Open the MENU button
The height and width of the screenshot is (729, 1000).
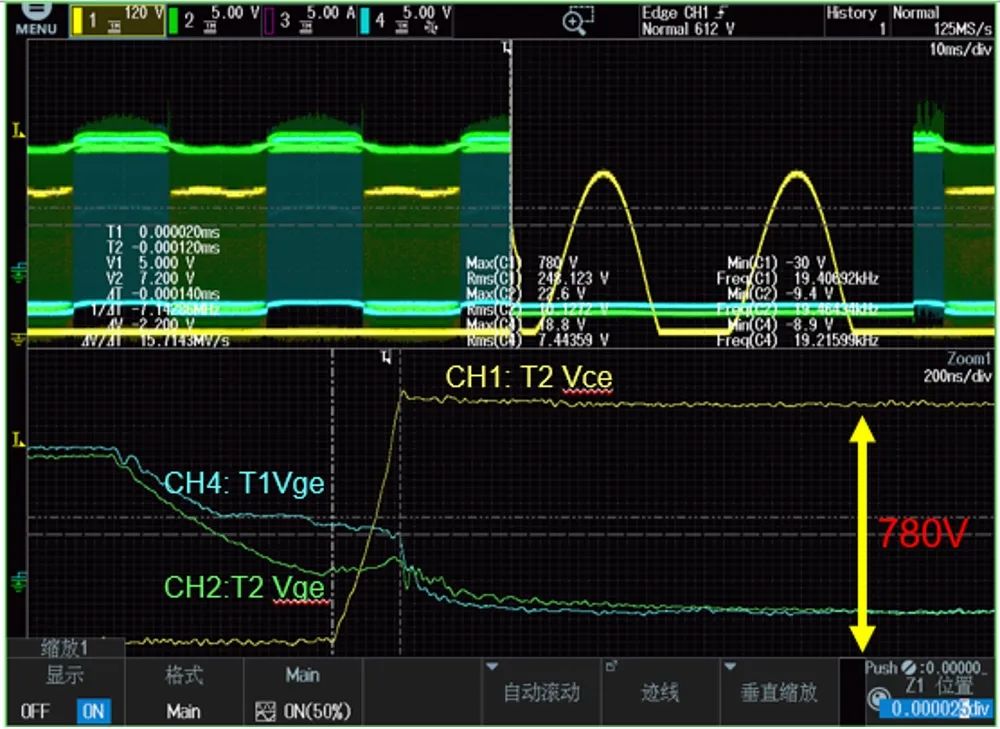pos(34,18)
